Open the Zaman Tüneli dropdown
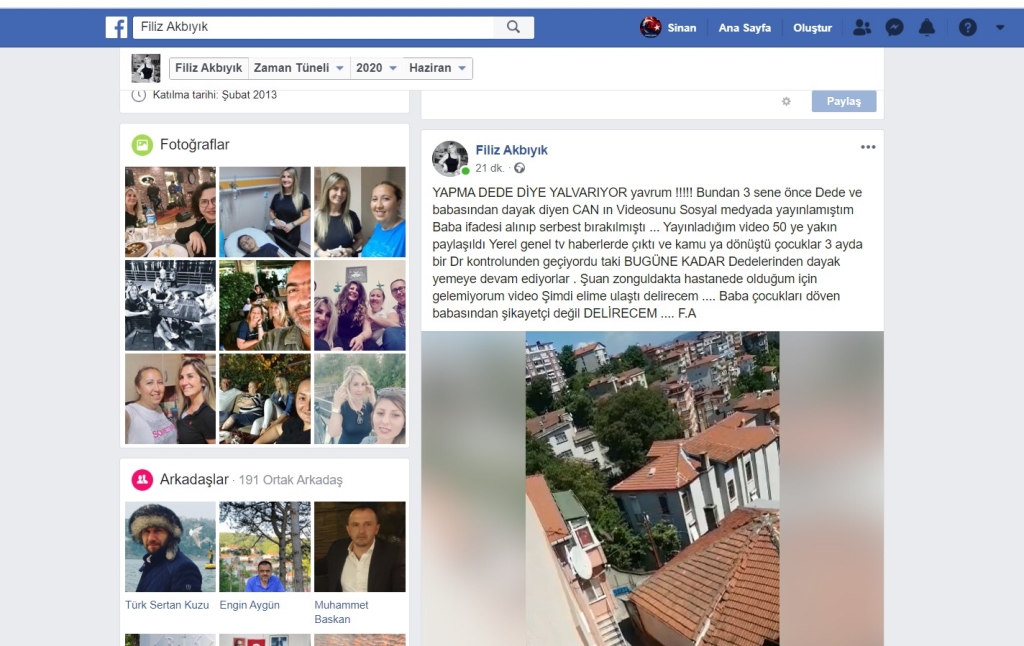Viewport: 1024px width, 646px height. pos(299,68)
